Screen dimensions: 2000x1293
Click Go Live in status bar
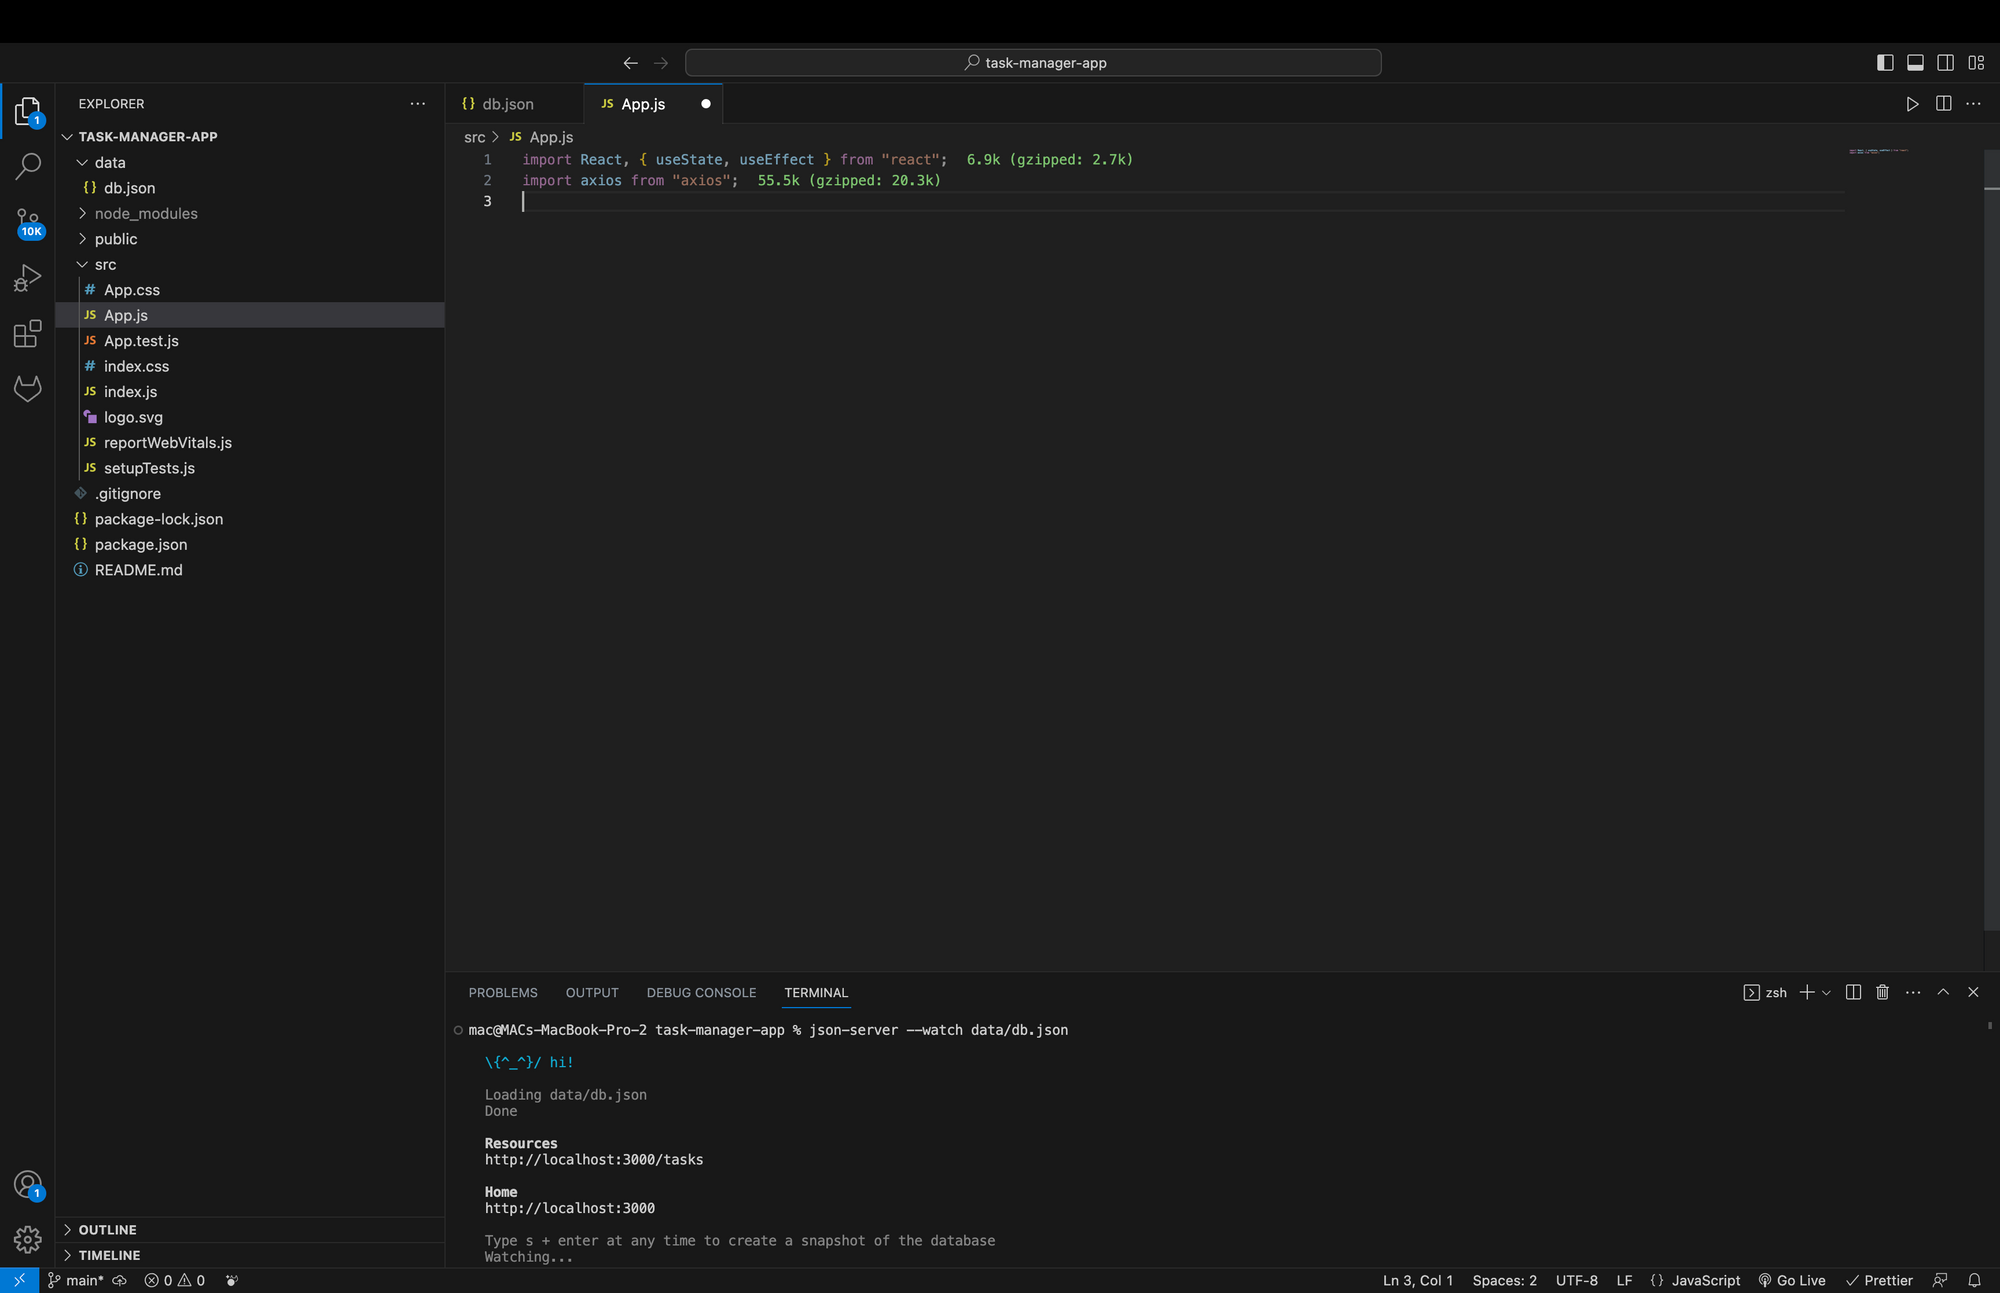[1792, 1280]
